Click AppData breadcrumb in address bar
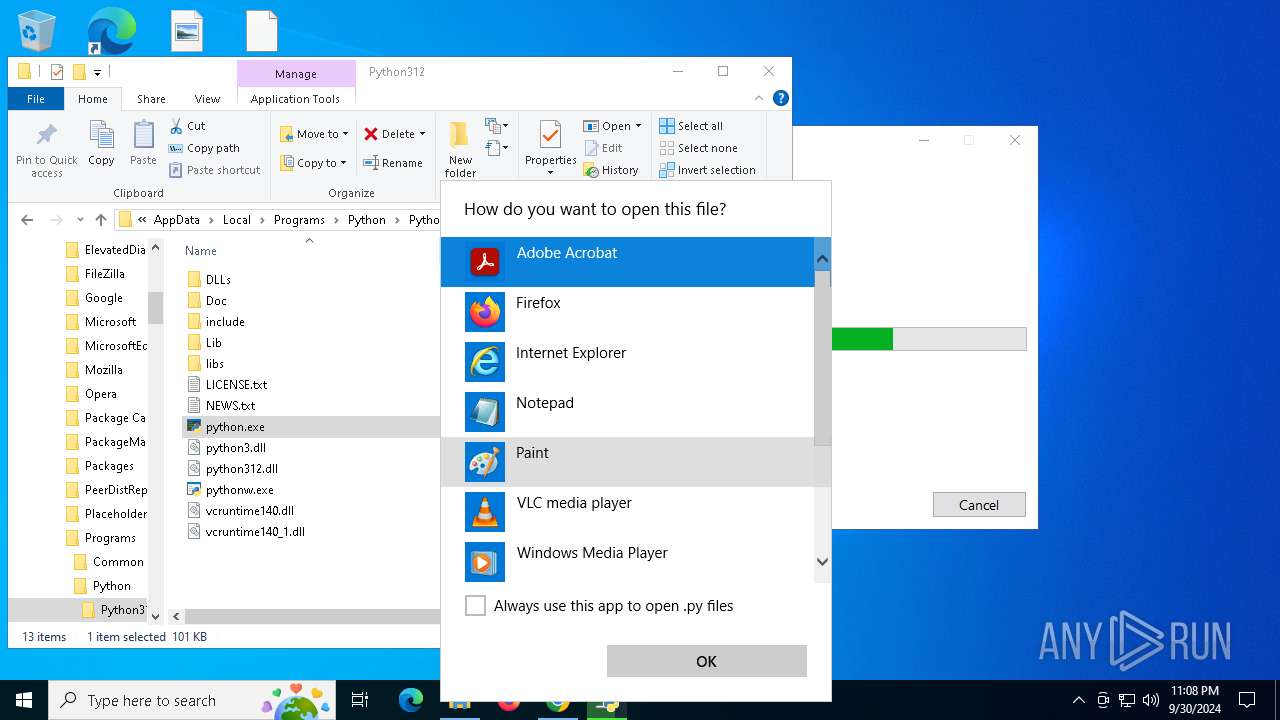1280x720 pixels. pos(177,220)
